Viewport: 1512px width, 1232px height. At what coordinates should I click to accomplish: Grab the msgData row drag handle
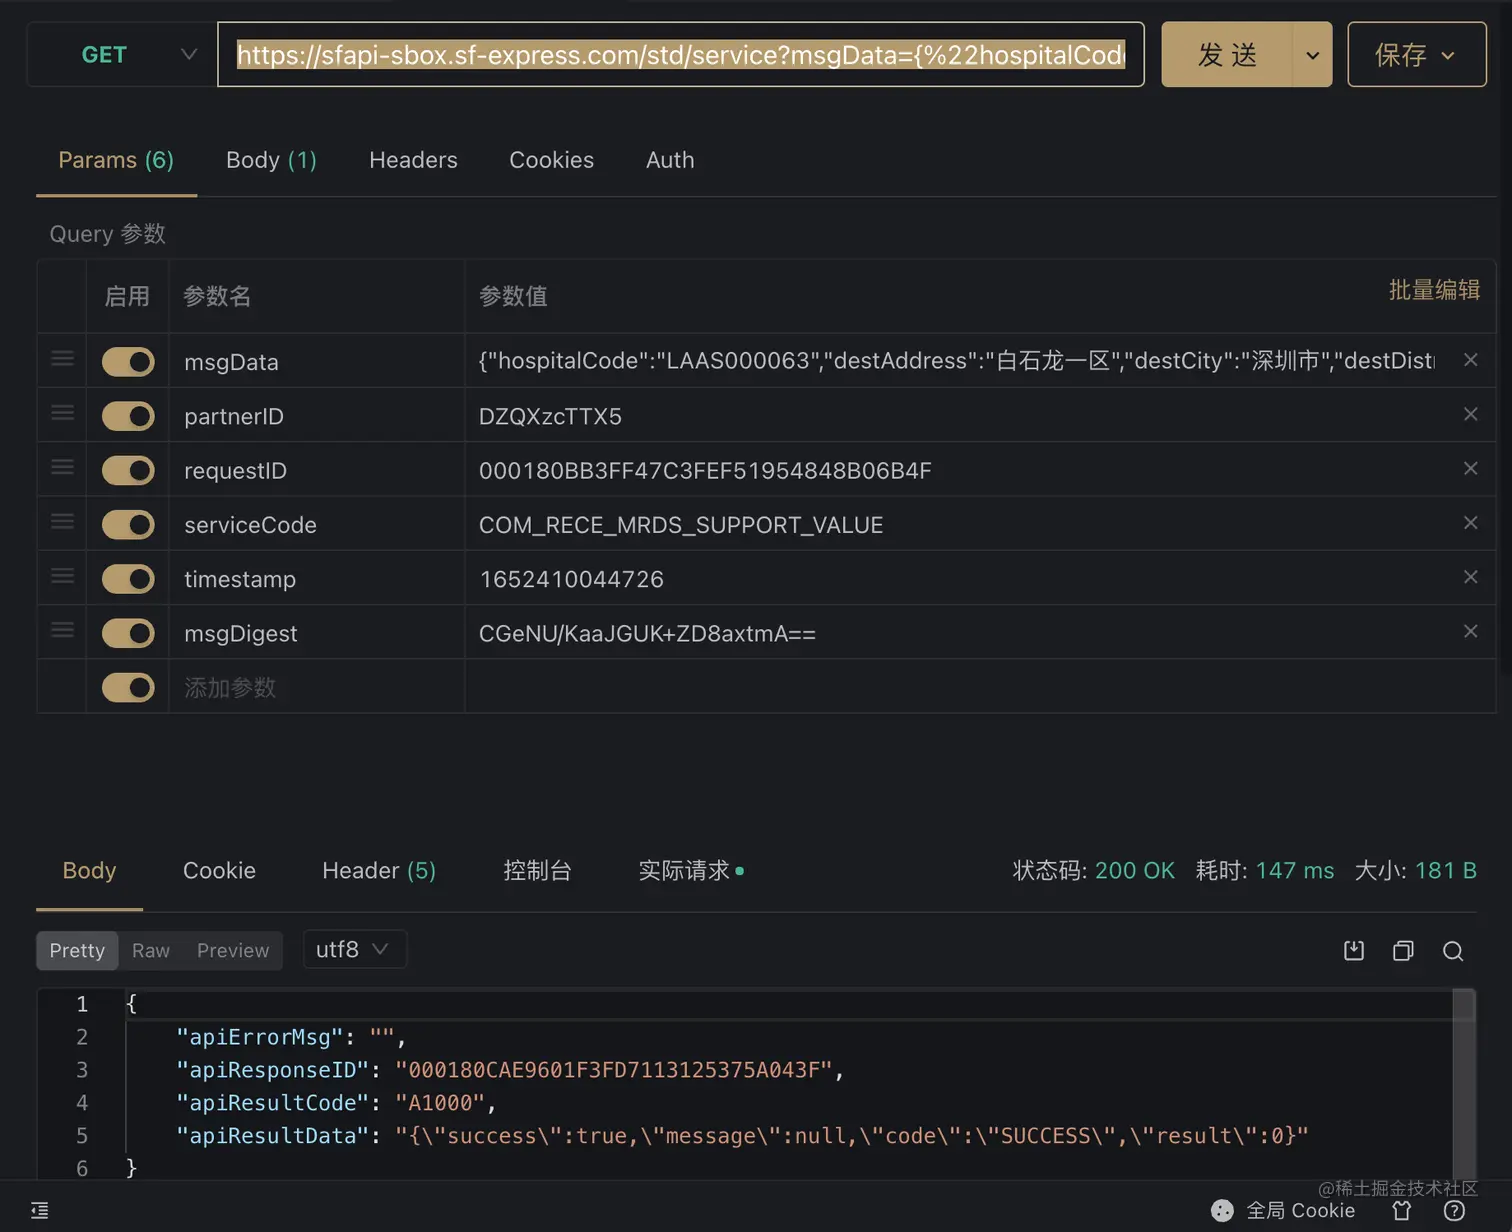click(x=62, y=358)
